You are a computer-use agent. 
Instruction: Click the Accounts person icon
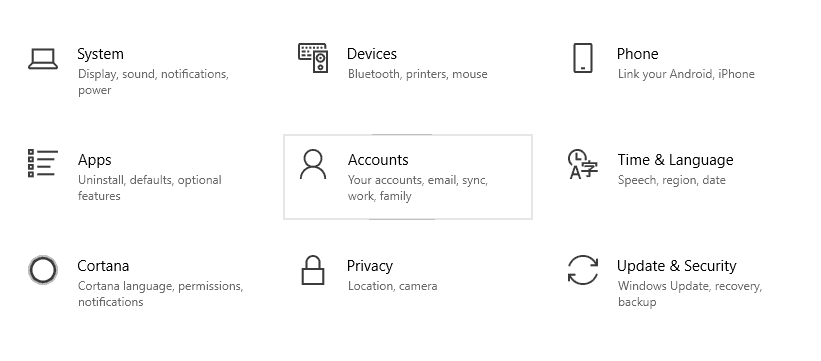[313, 164]
